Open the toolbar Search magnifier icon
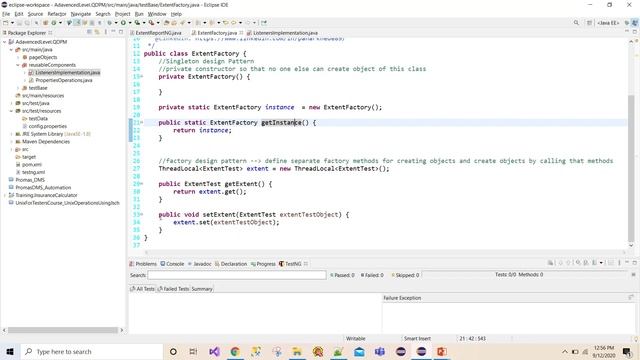This screenshot has height=360, width=640. 576,23
